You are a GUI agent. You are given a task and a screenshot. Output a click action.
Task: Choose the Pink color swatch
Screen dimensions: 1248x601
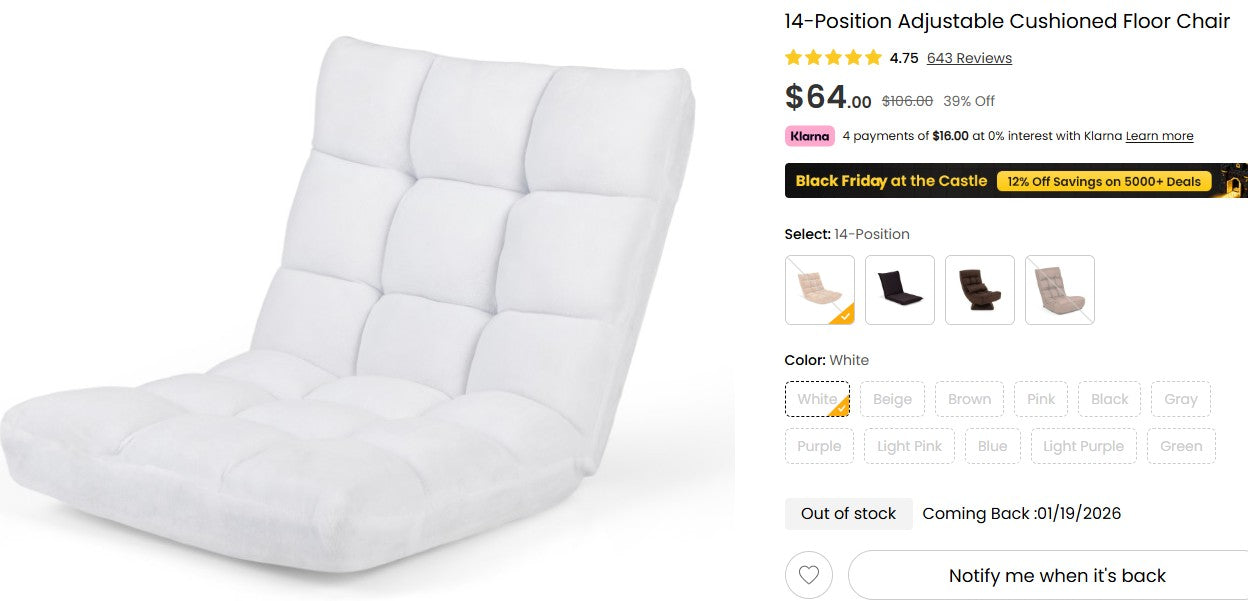(1040, 398)
